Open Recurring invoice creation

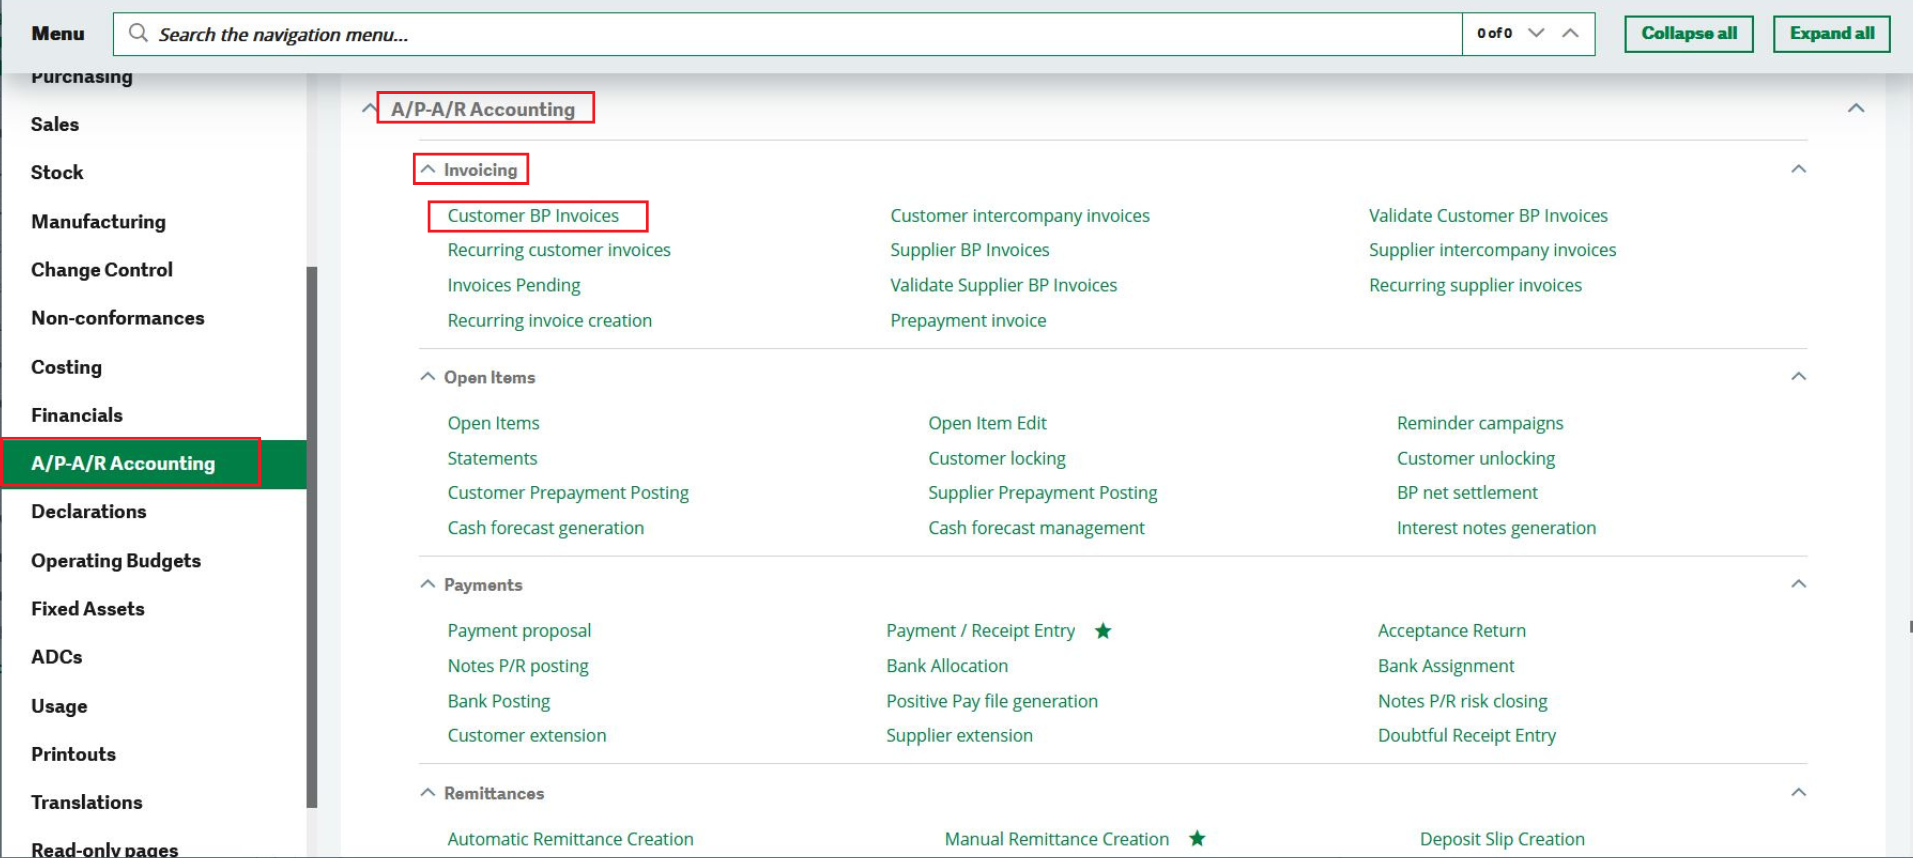click(550, 321)
